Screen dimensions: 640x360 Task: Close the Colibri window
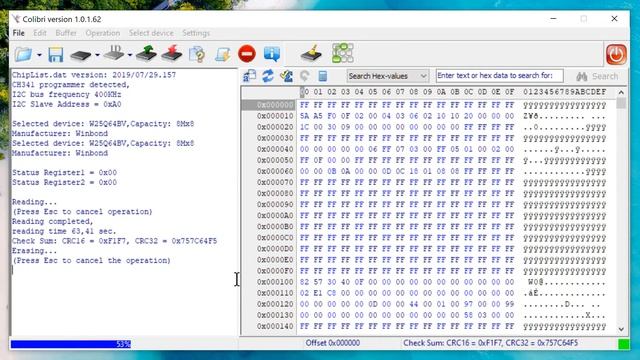coord(614,19)
